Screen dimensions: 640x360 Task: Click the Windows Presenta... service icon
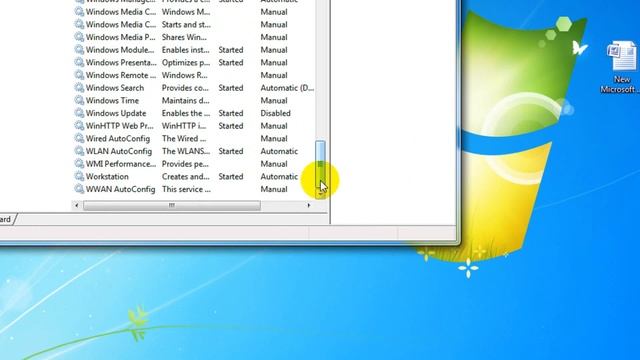point(79,62)
